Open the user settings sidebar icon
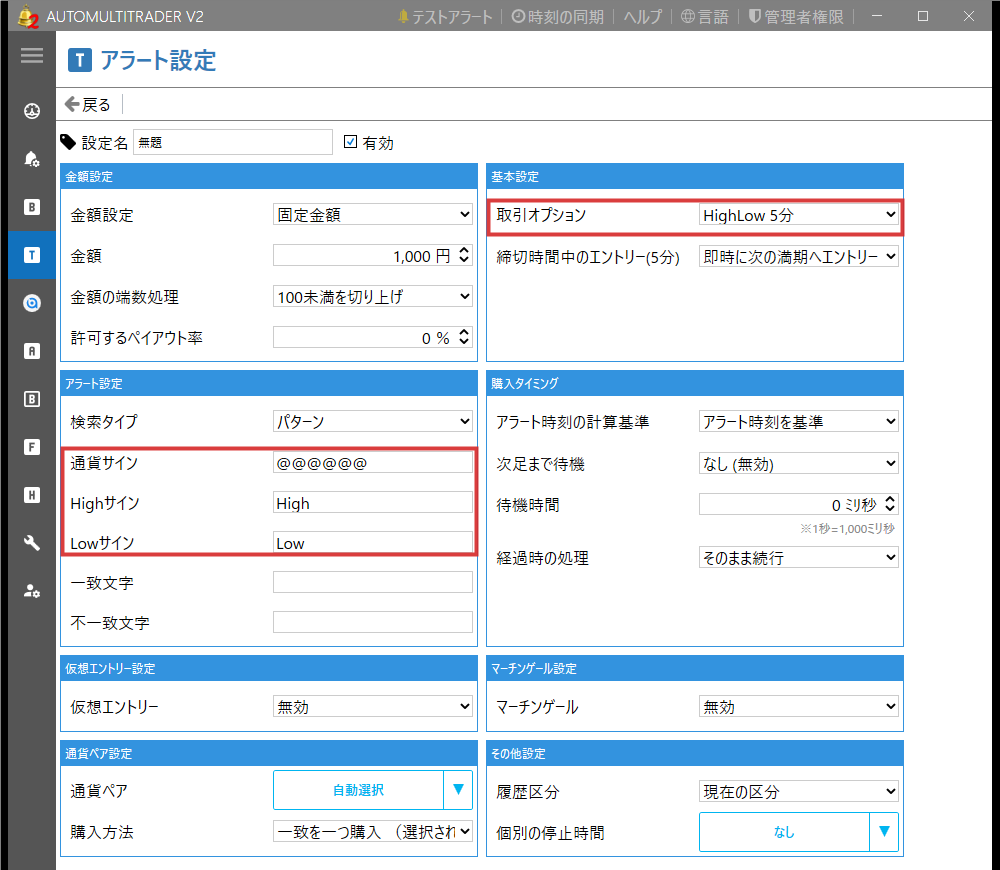1000x870 pixels. click(x=32, y=591)
